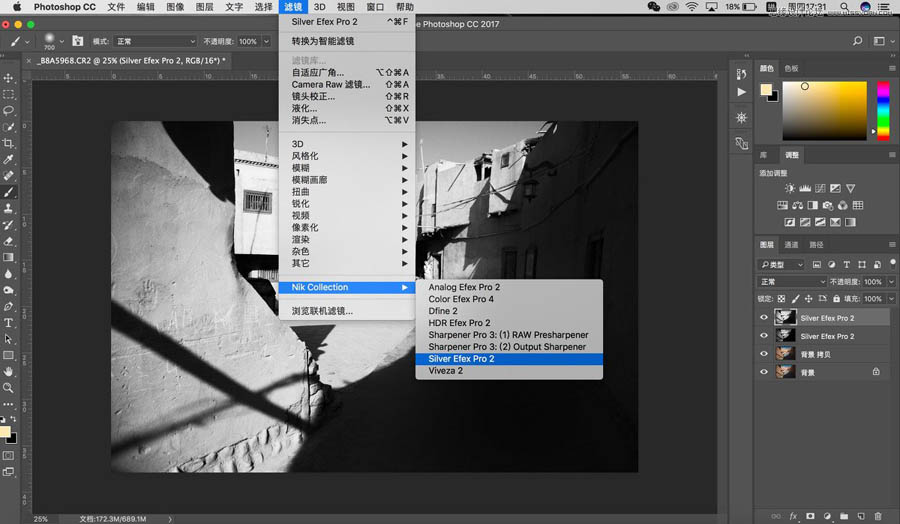Open the tool preset picker arrow

pyautogui.click(x=27, y=41)
